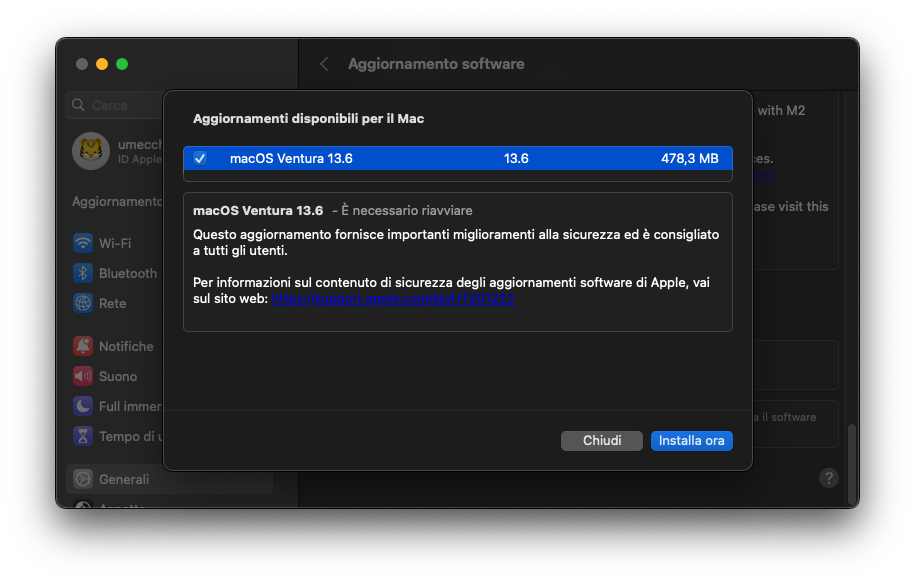The image size is (915, 582).
Task: Open the Notifiche bell icon
Action: pyautogui.click(x=83, y=346)
